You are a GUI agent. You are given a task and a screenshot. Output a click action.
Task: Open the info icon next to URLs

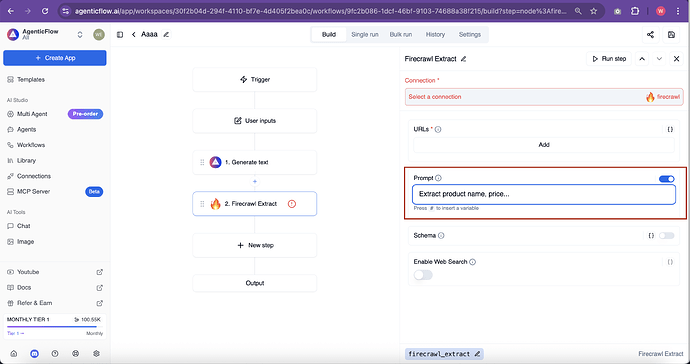coord(438,129)
